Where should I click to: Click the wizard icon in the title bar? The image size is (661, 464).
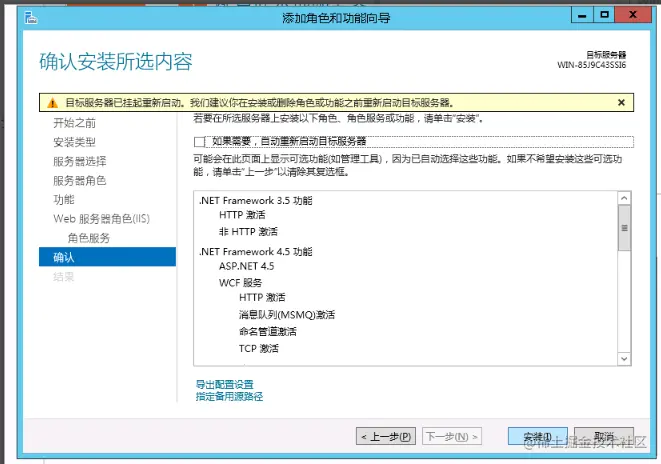click(31, 17)
